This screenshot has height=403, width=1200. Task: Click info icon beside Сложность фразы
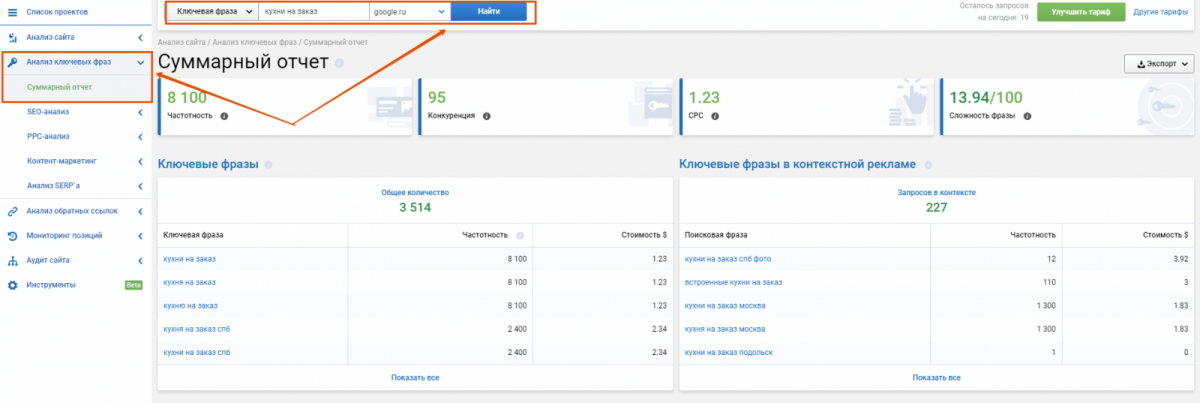coord(1028,116)
